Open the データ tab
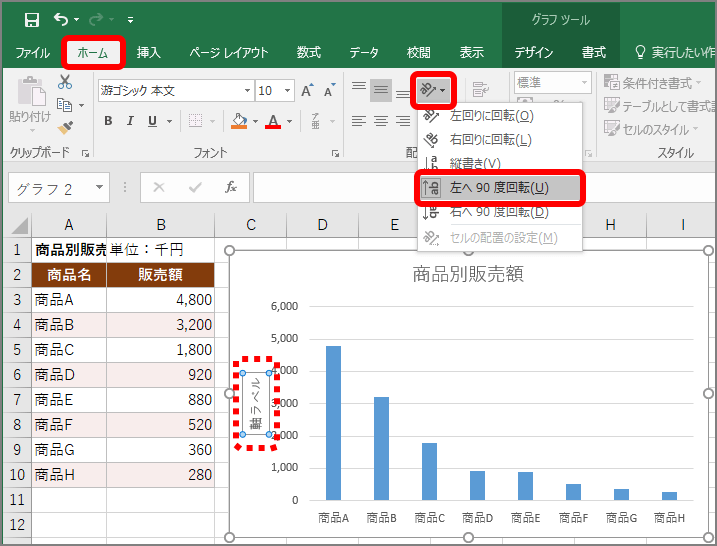 pyautogui.click(x=364, y=53)
